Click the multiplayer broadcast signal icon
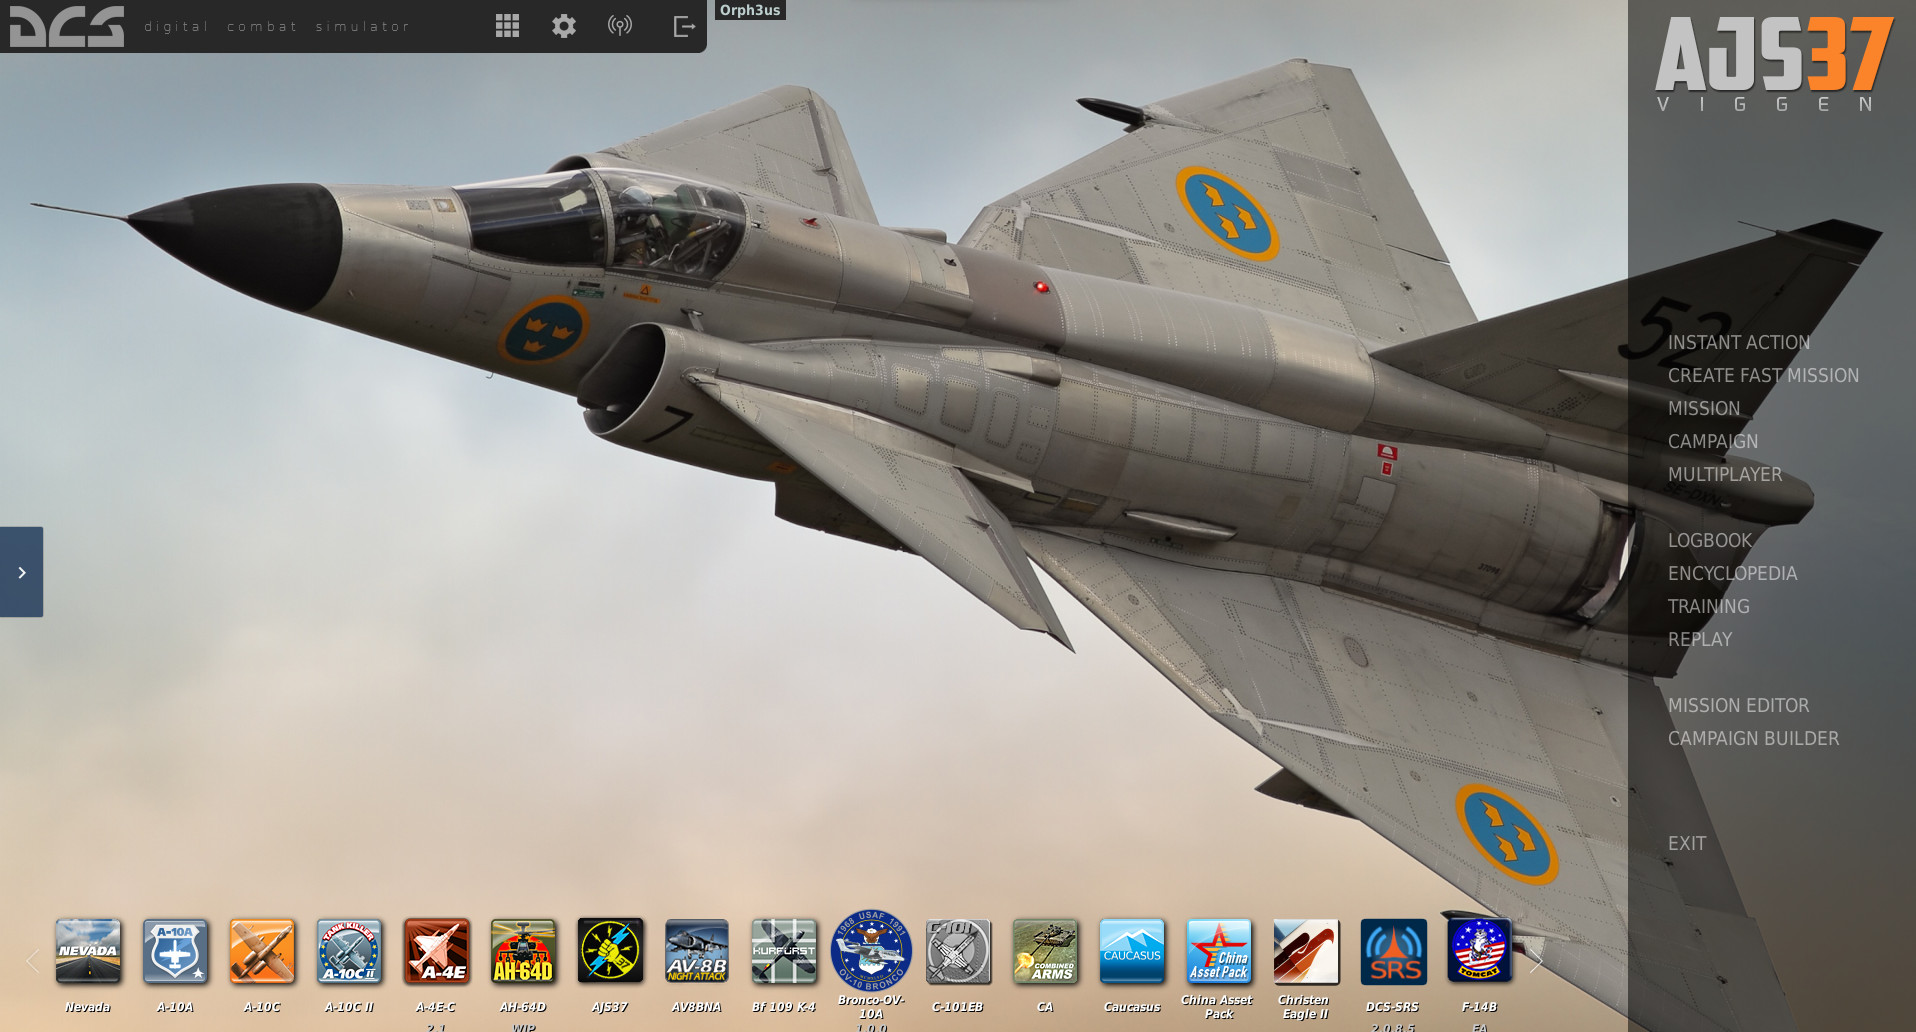Viewport: 1916px width, 1032px height. point(620,26)
